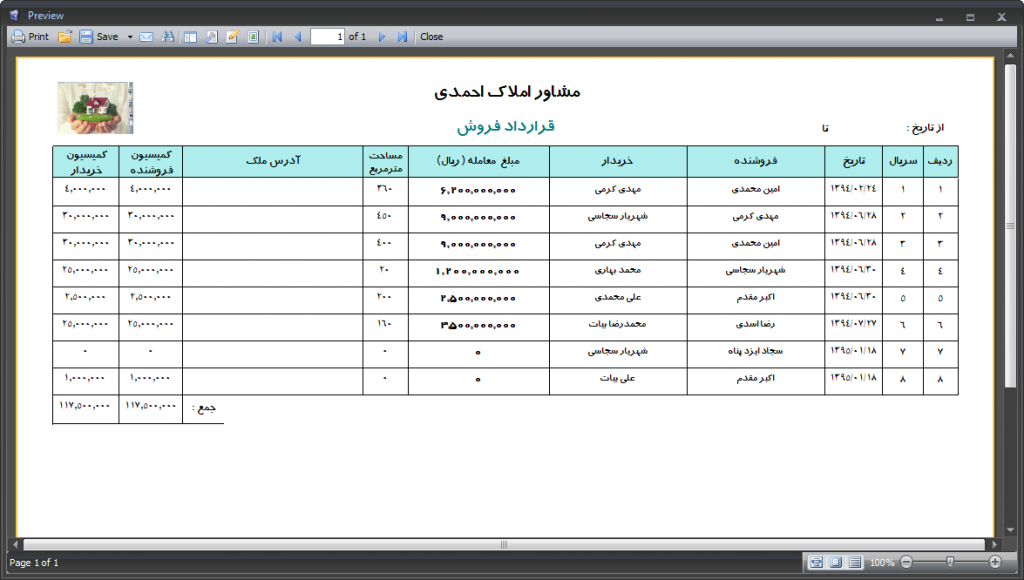Image resolution: width=1024 pixels, height=580 pixels.
Task: Click the Save button
Action: click(x=98, y=37)
